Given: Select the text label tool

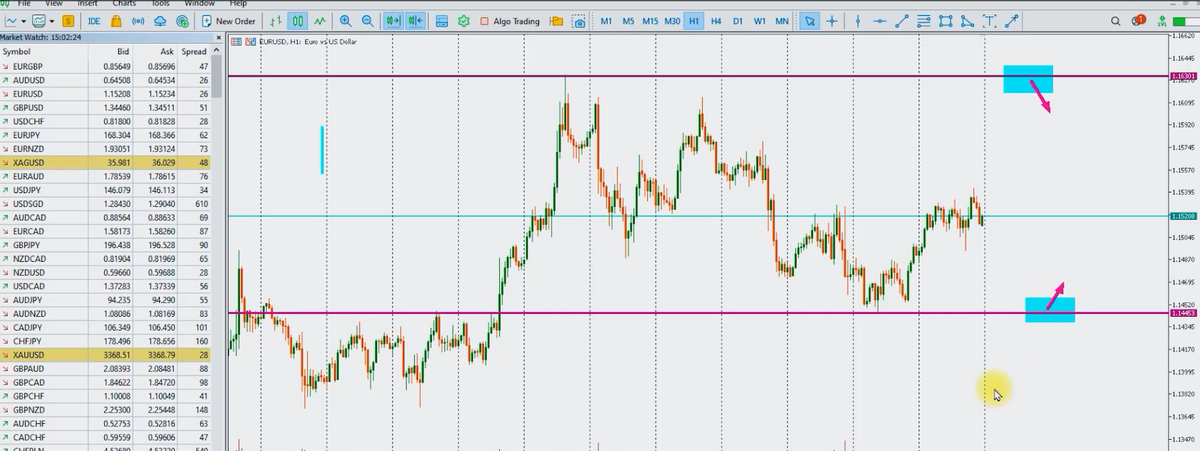Looking at the screenshot, I should pyautogui.click(x=990, y=21).
